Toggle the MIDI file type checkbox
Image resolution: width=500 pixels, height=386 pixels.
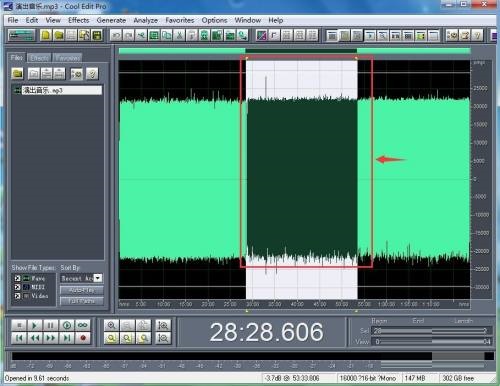[17, 287]
